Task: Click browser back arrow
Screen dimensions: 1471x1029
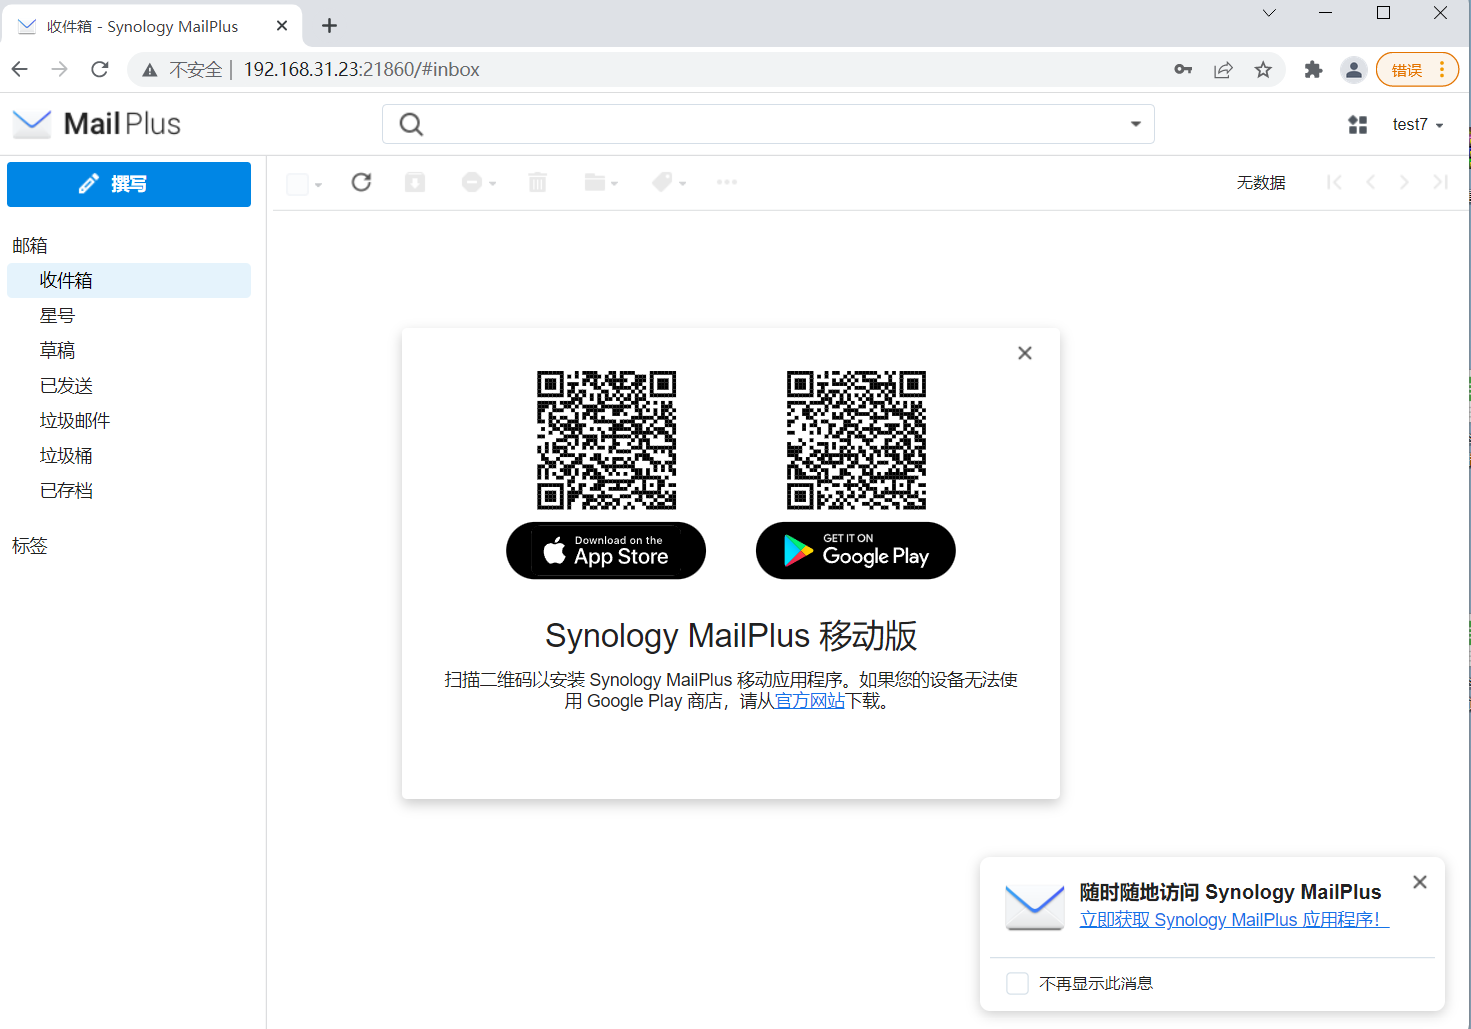Action: [x=19, y=69]
